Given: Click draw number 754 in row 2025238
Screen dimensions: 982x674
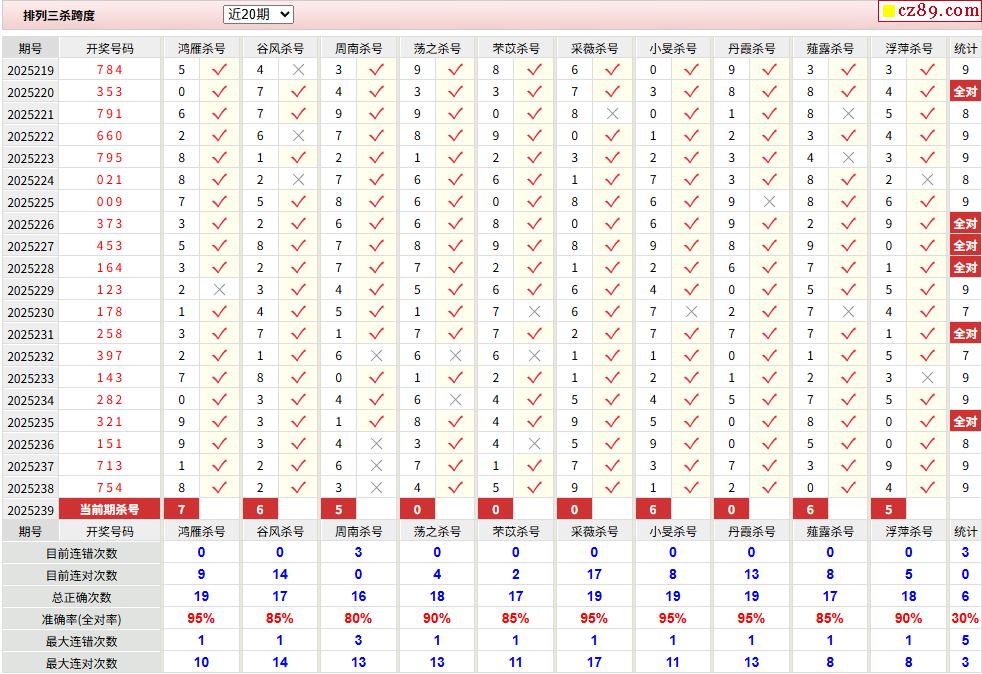Looking at the screenshot, I should 110,487.
